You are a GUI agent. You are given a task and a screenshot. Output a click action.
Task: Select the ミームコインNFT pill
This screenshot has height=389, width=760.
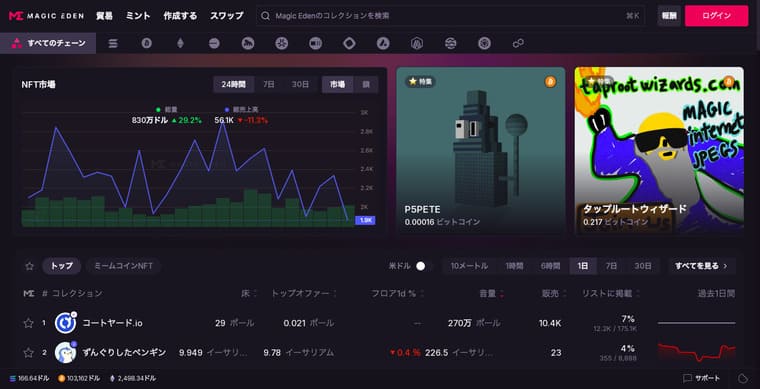[x=123, y=266]
